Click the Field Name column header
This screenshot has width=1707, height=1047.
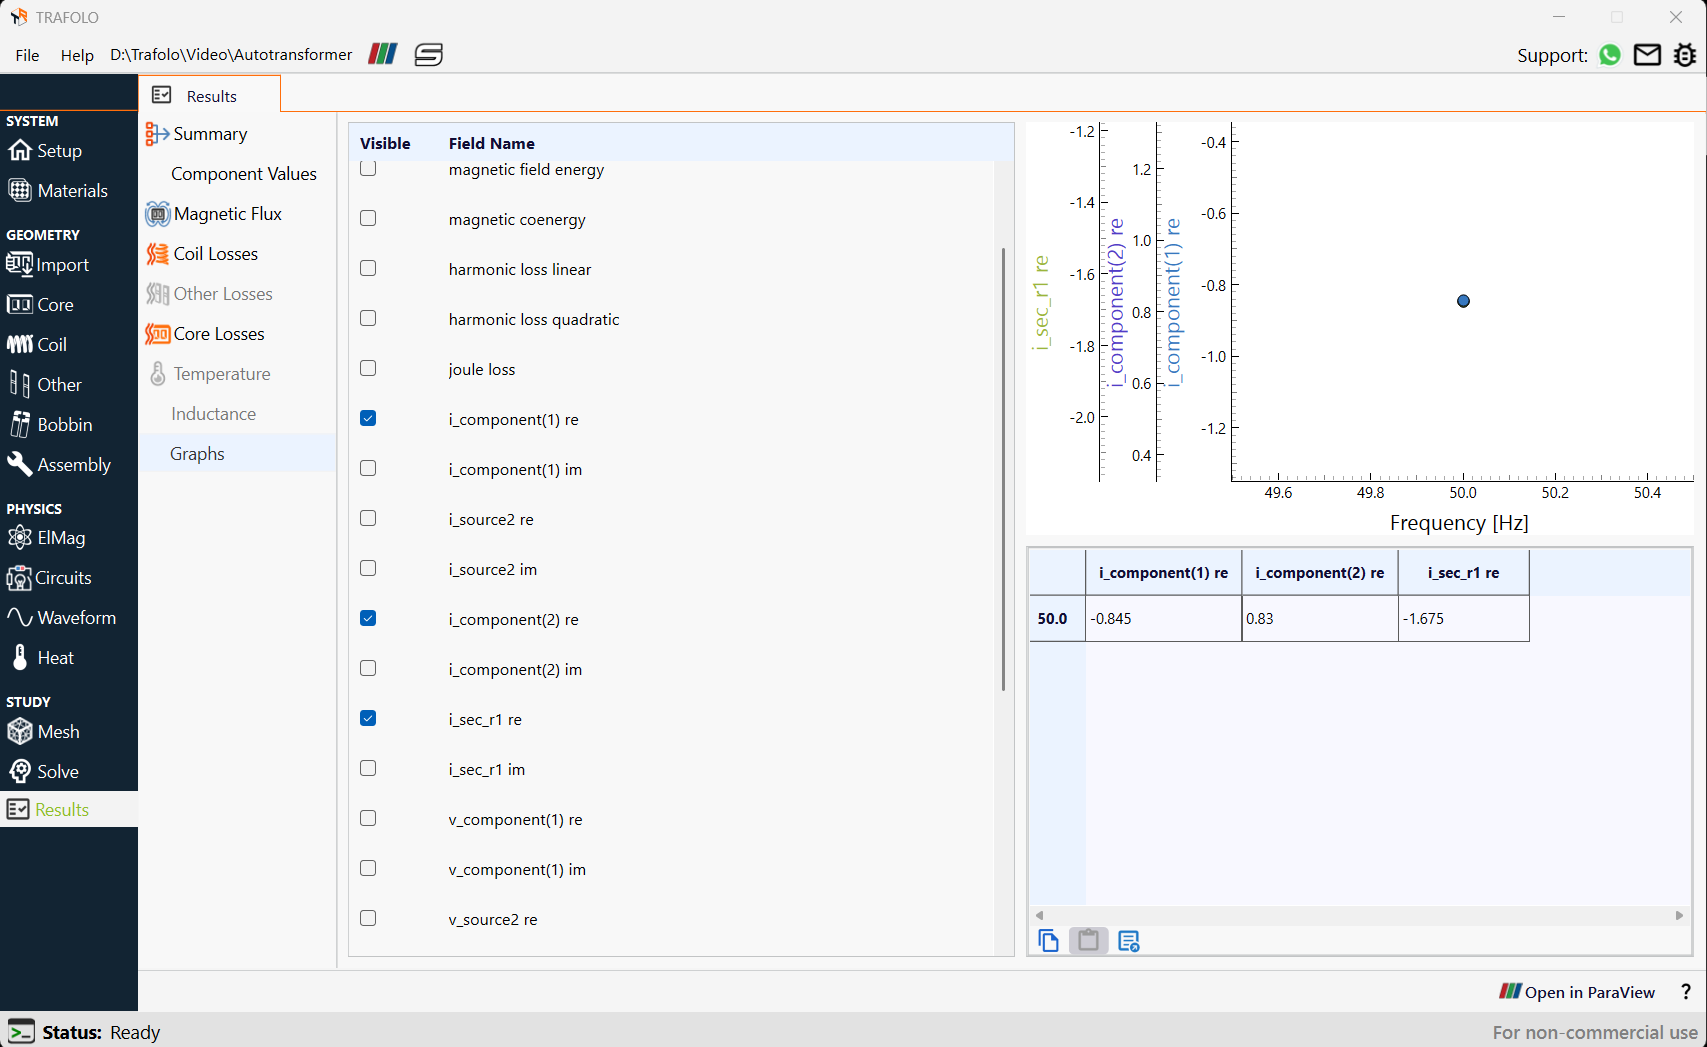(x=491, y=143)
